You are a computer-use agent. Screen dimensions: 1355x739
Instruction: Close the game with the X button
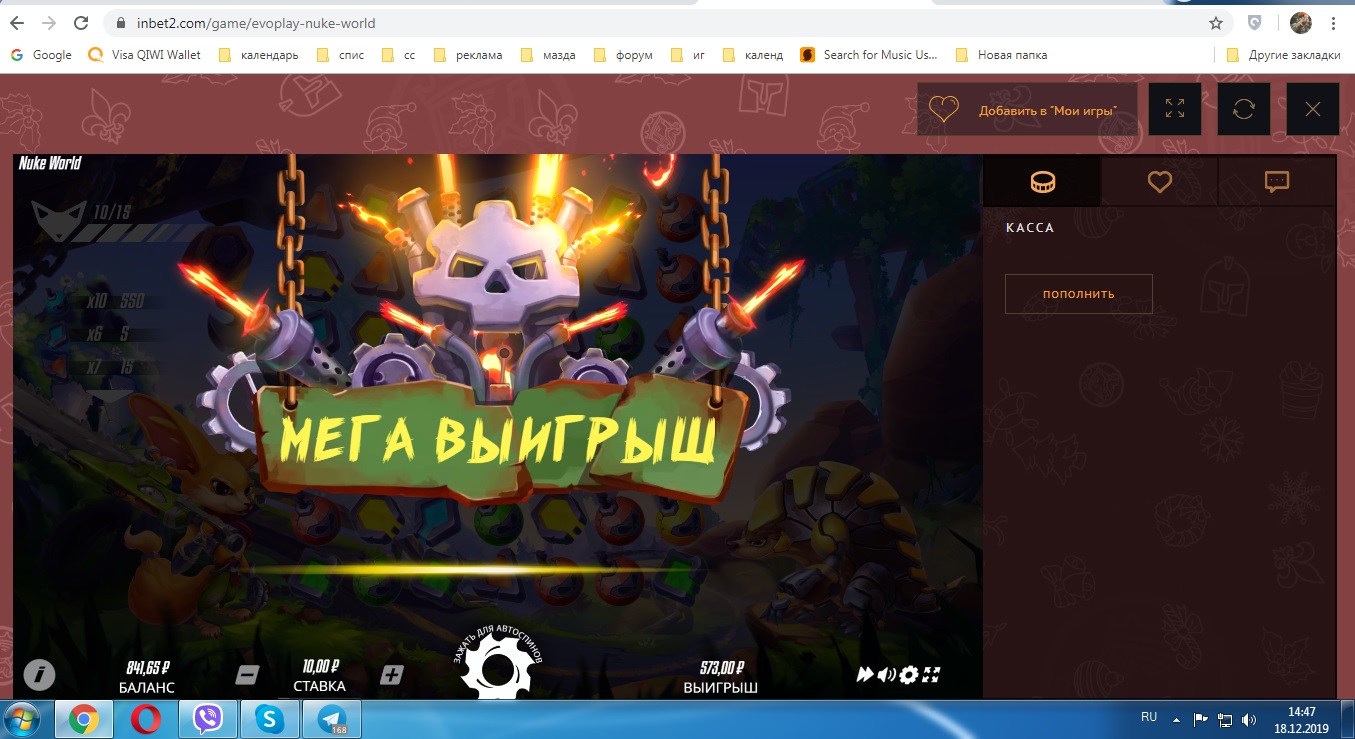pyautogui.click(x=1313, y=109)
